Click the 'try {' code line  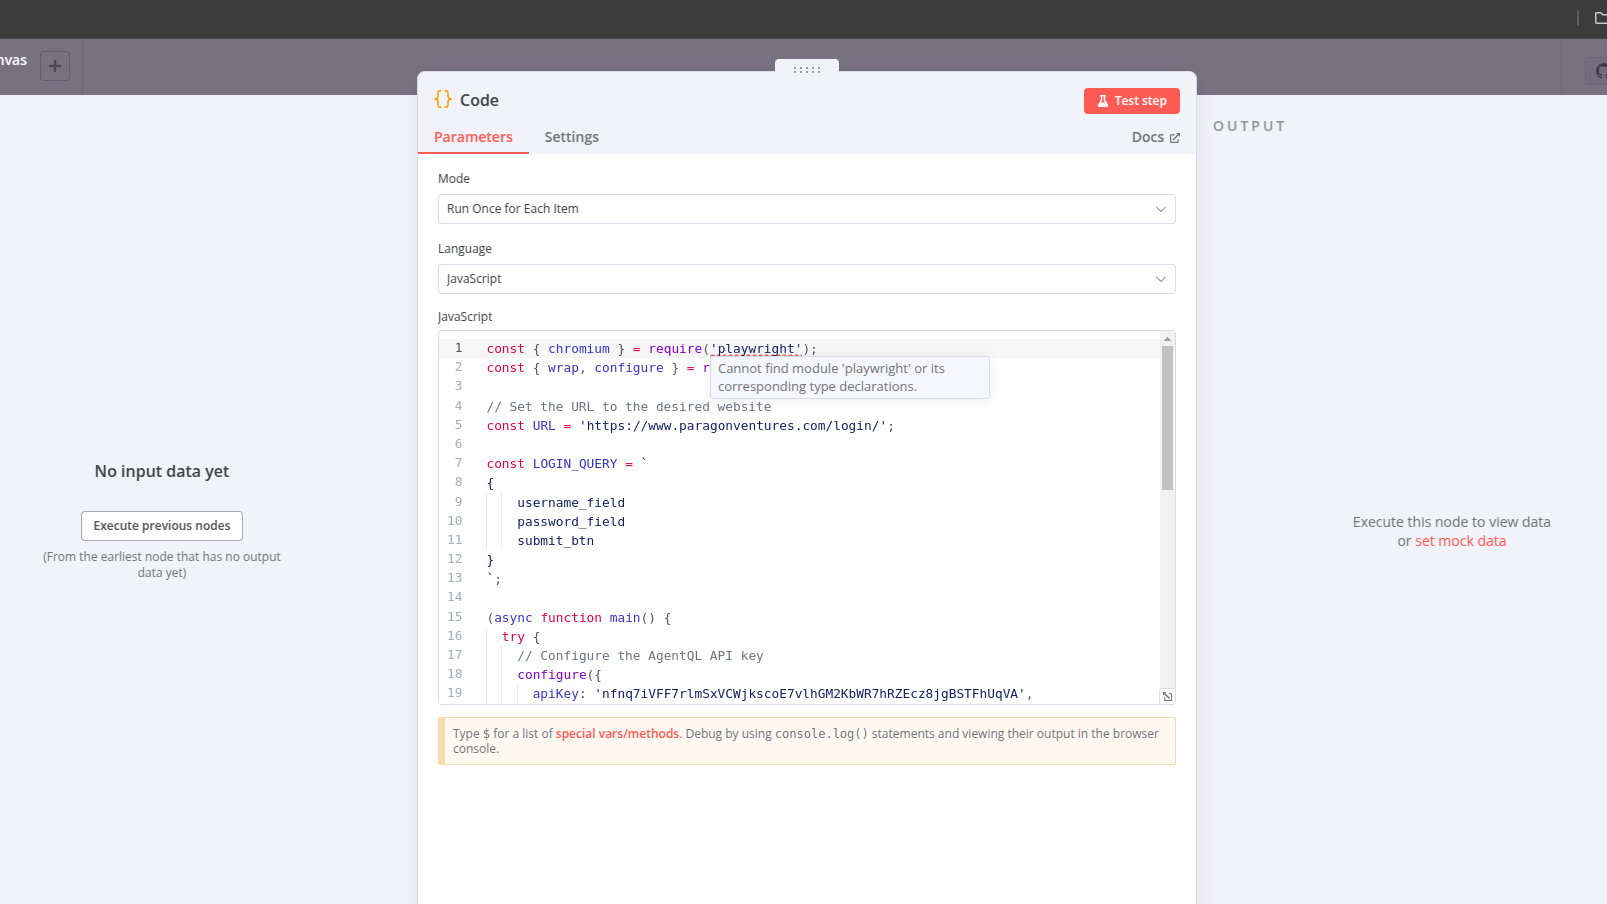click(x=521, y=637)
